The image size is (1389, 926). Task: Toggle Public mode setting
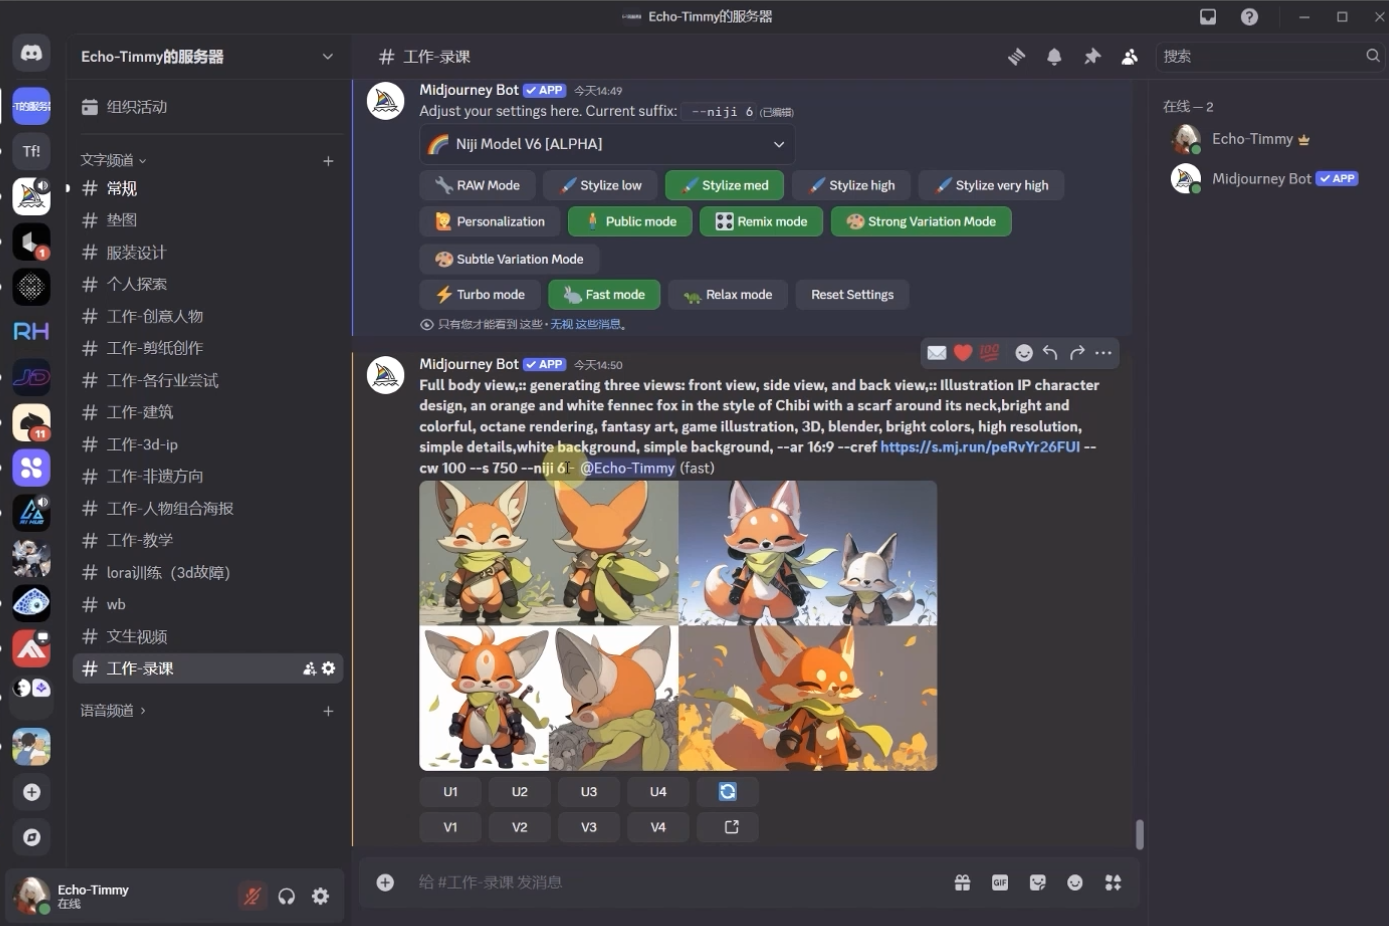[x=630, y=221]
